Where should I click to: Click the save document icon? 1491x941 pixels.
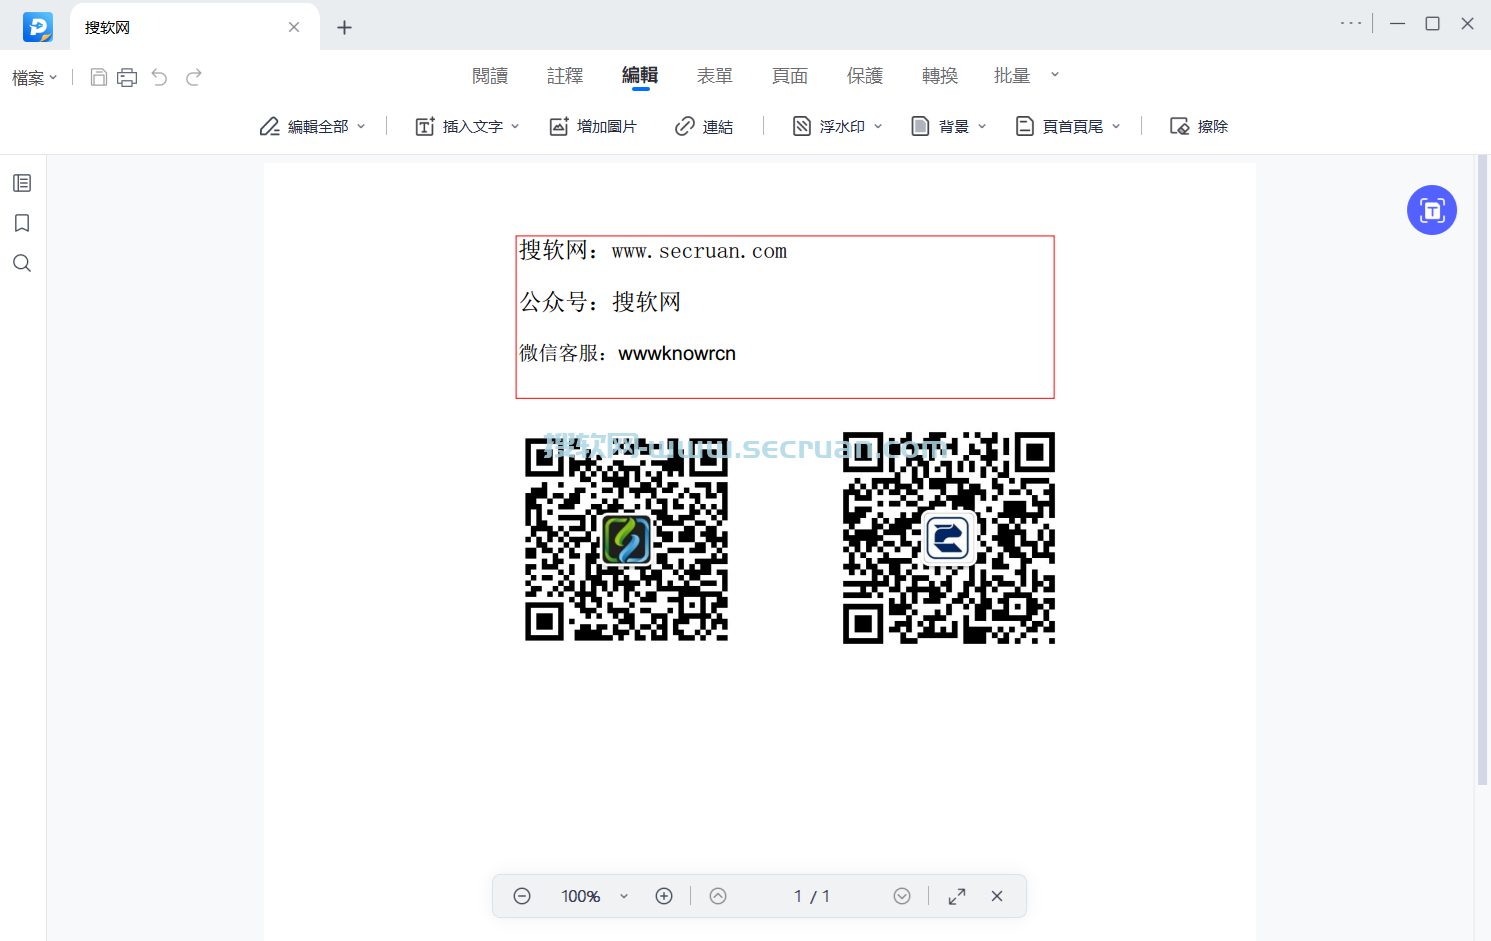pos(98,77)
